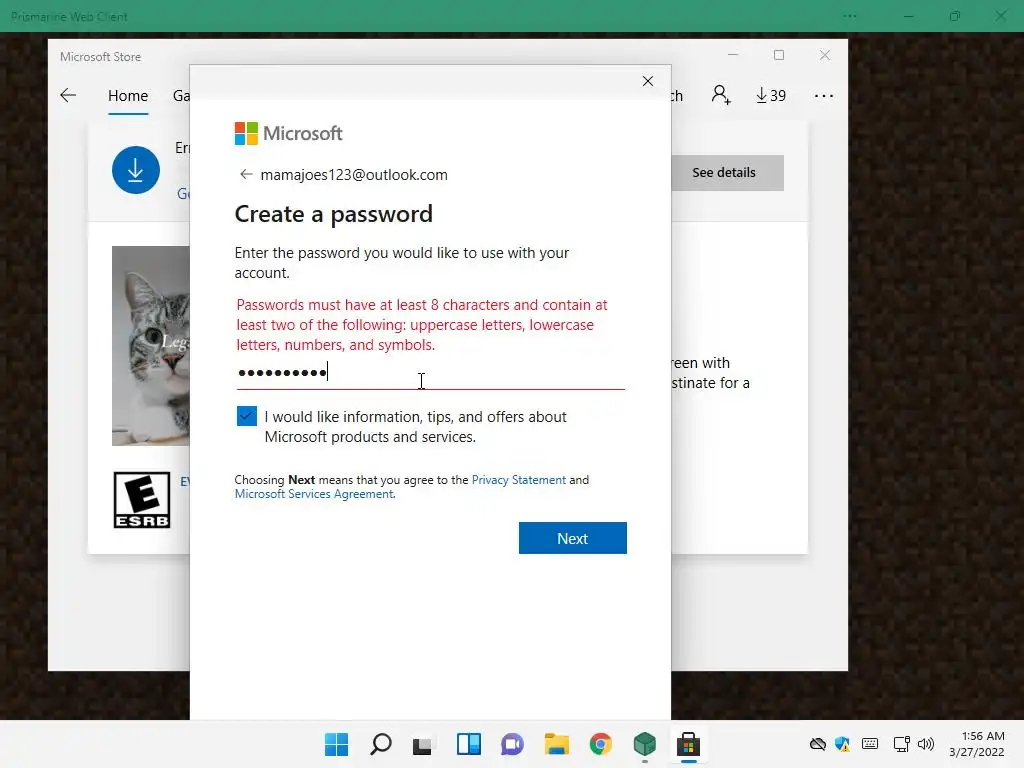Close the Create a password dialog
Screen dimensions: 1024x768
click(647, 81)
